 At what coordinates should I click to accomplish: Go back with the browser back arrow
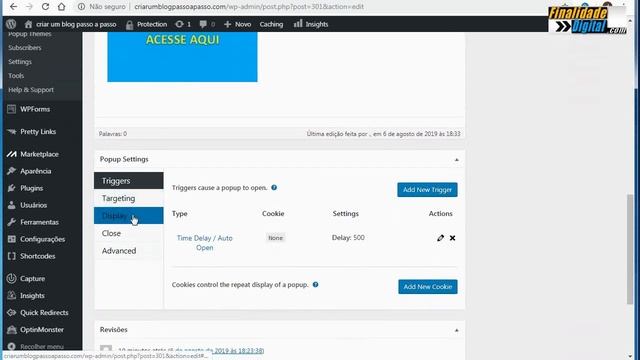pos(13,7)
